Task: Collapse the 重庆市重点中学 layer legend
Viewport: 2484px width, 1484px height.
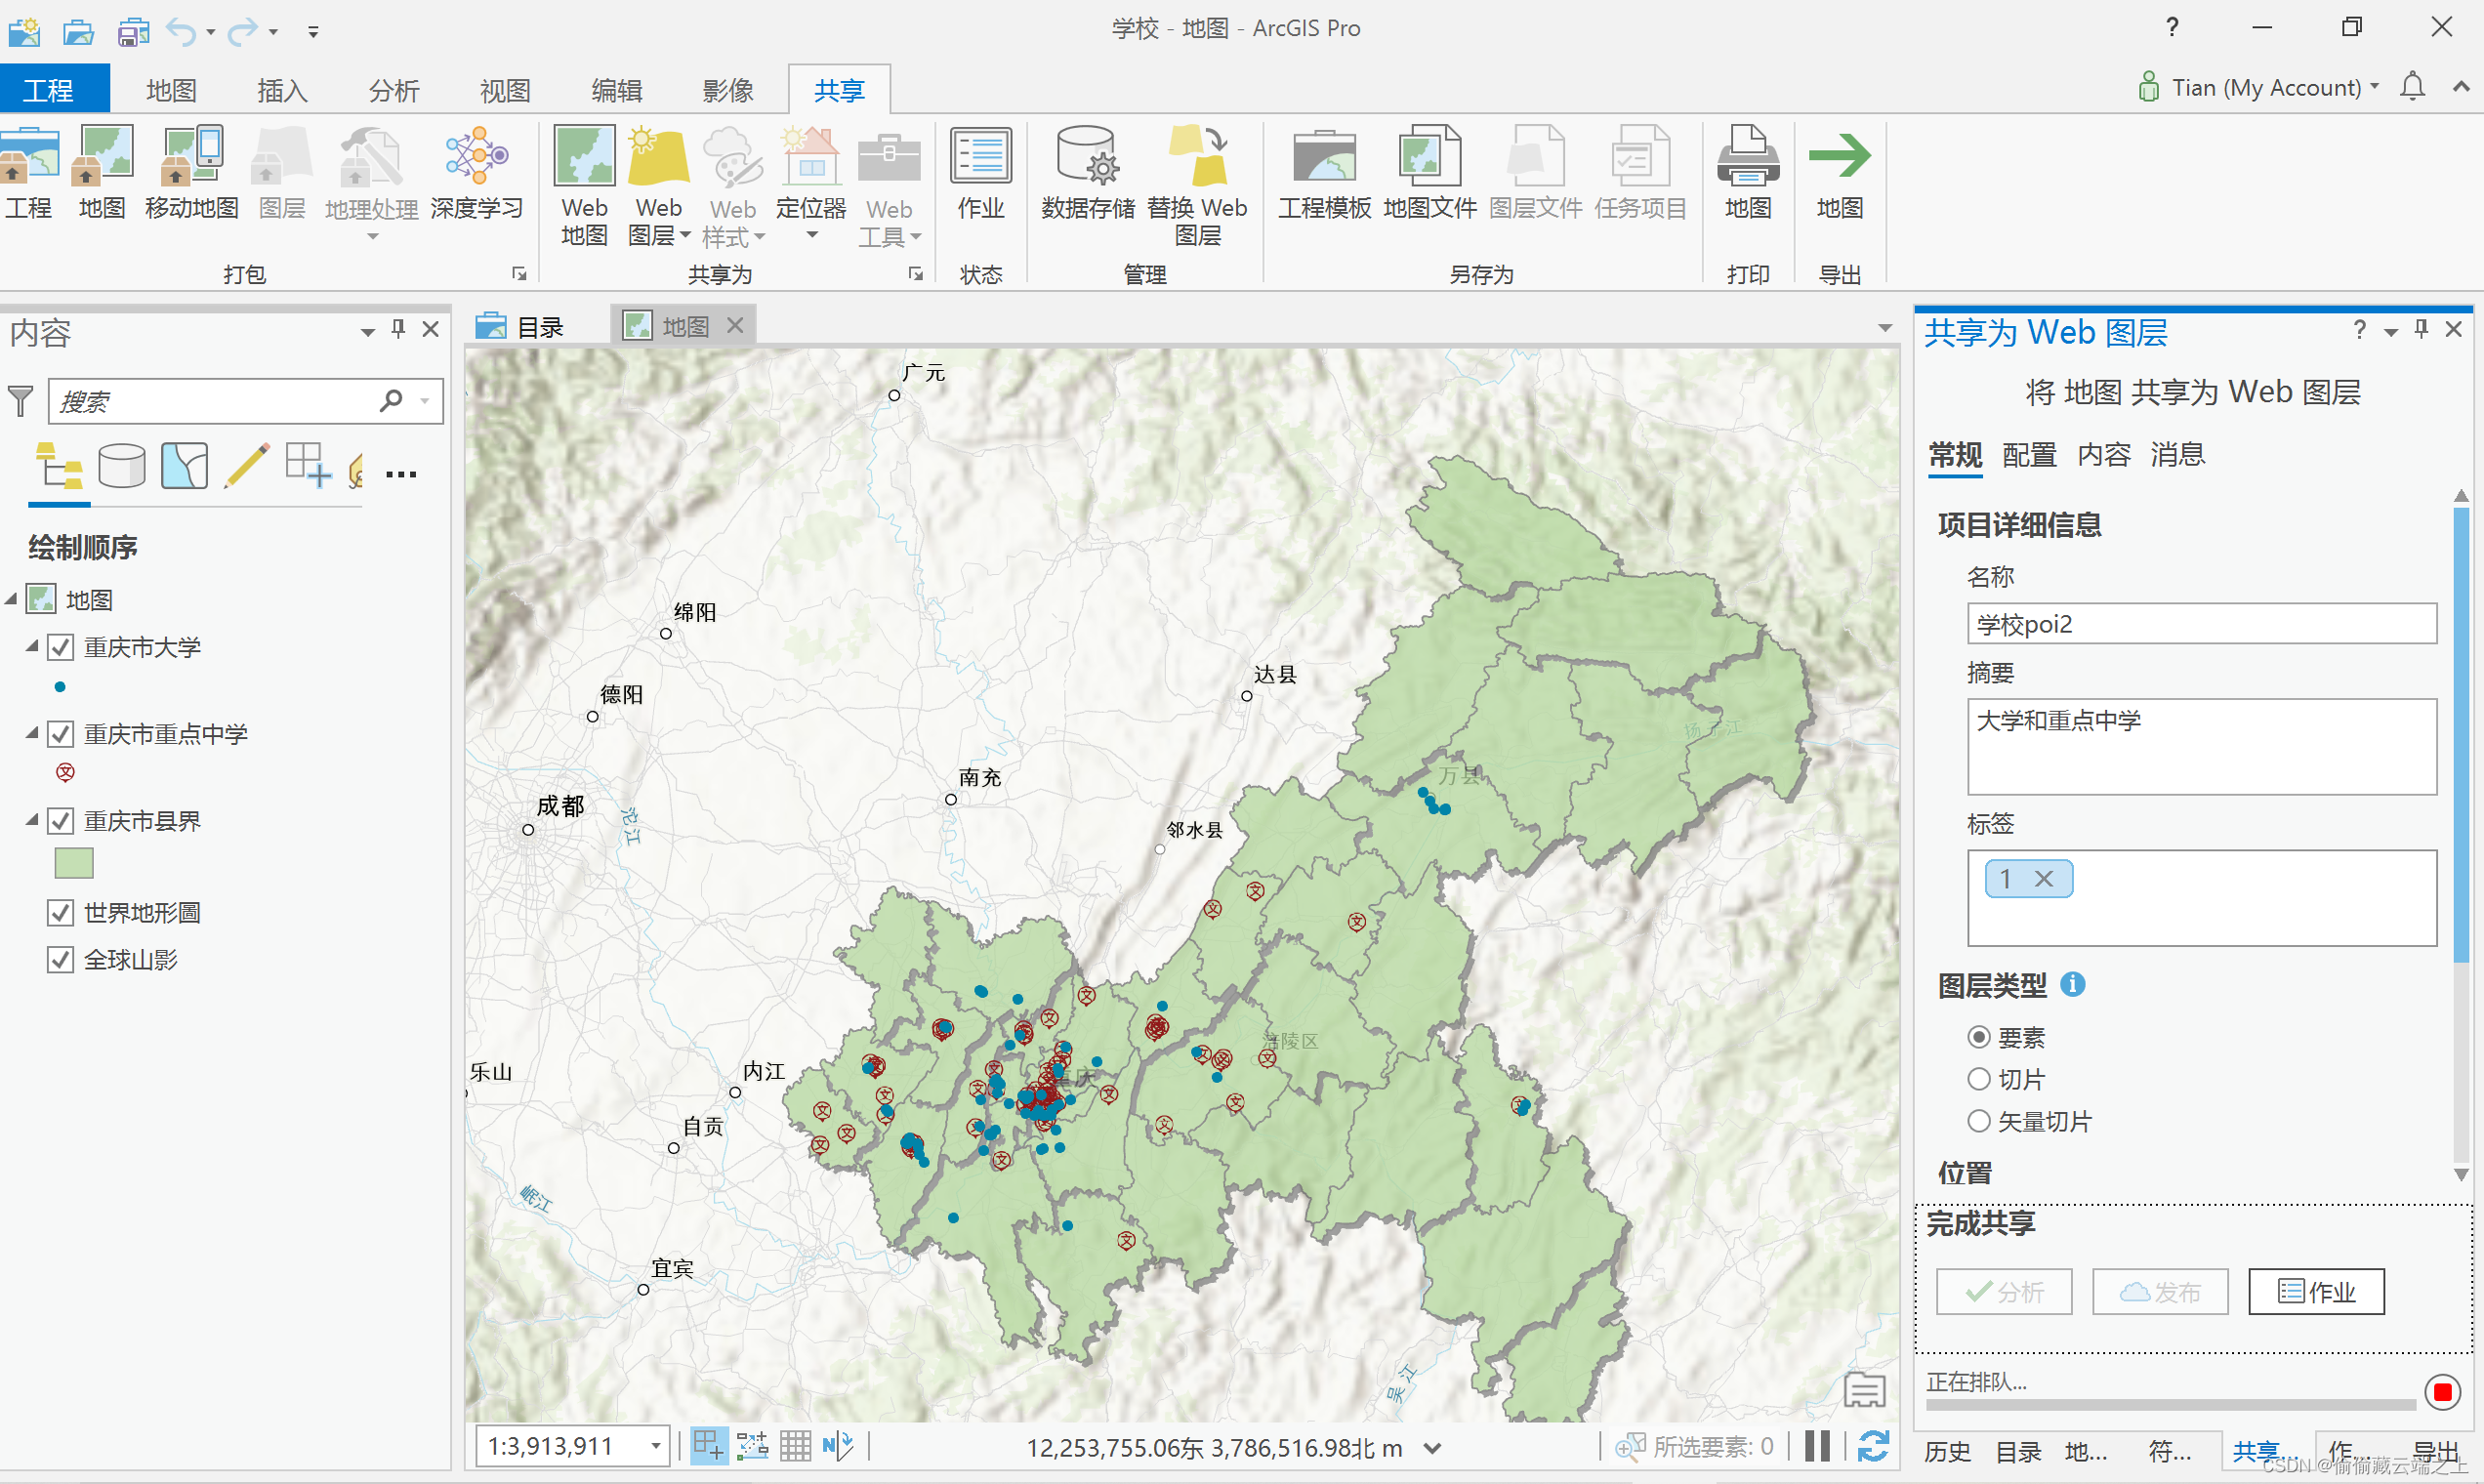Action: coord(32,733)
